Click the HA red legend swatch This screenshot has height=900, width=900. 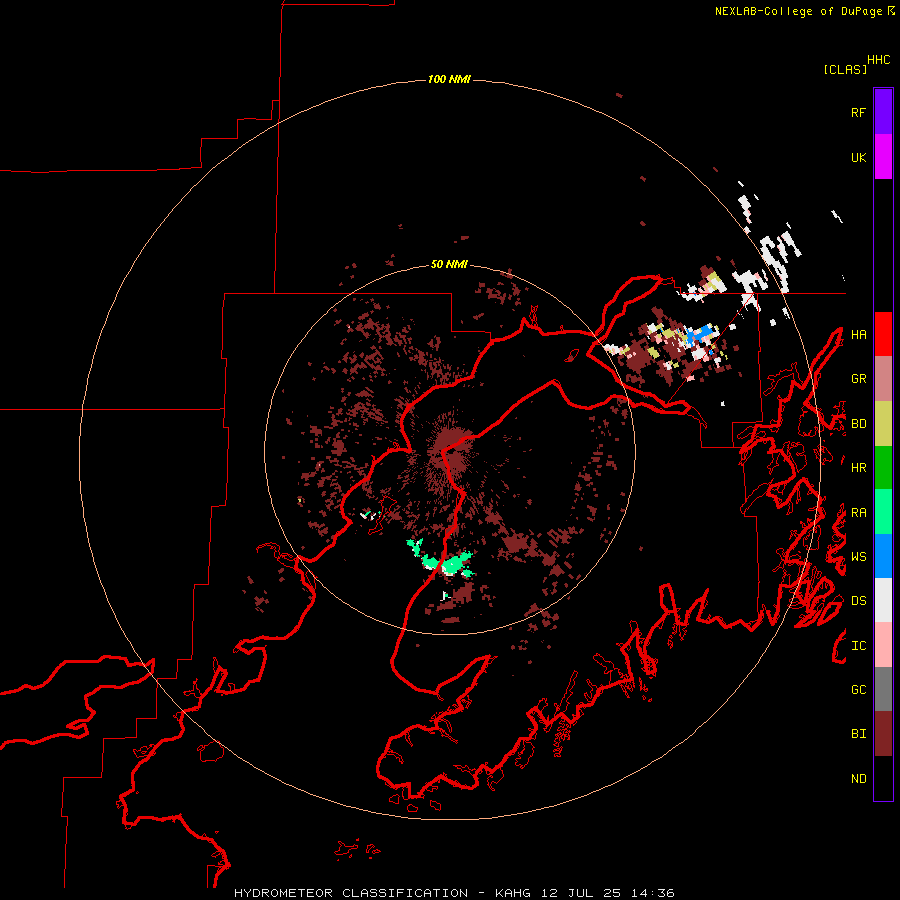[883, 334]
